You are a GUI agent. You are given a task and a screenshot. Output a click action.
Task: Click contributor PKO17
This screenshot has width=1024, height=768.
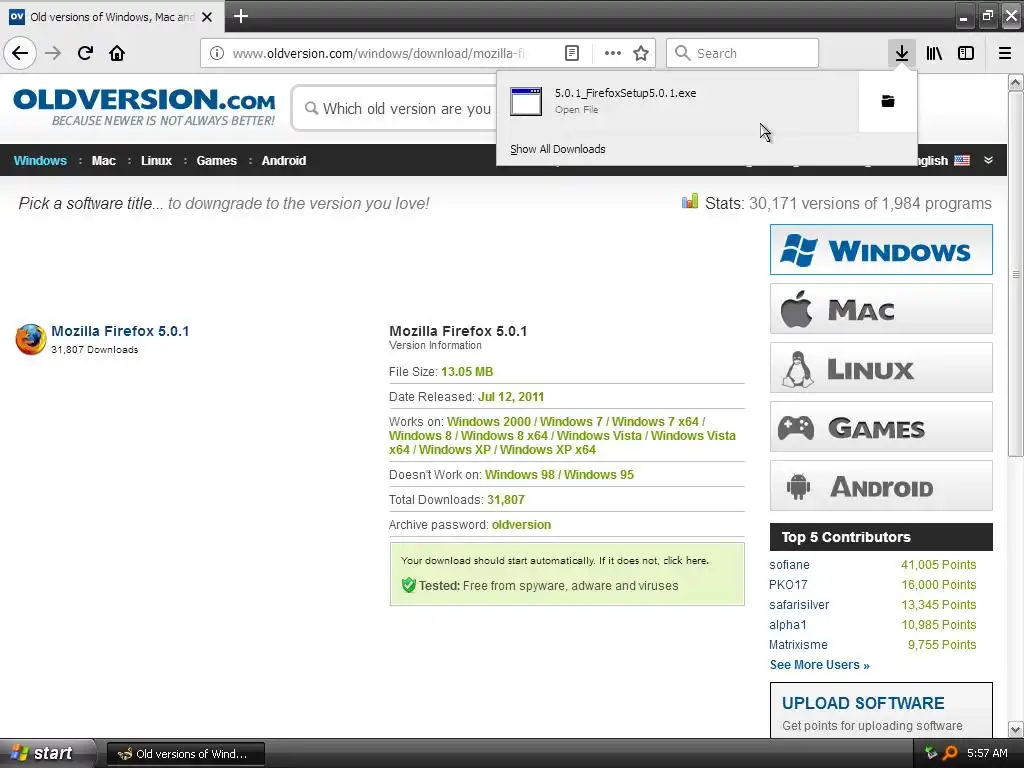[788, 585]
